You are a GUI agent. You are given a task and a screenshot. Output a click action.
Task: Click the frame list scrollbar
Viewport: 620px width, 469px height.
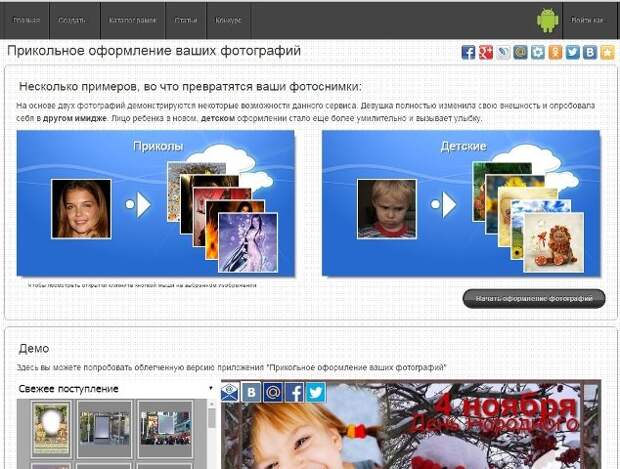click(x=212, y=430)
